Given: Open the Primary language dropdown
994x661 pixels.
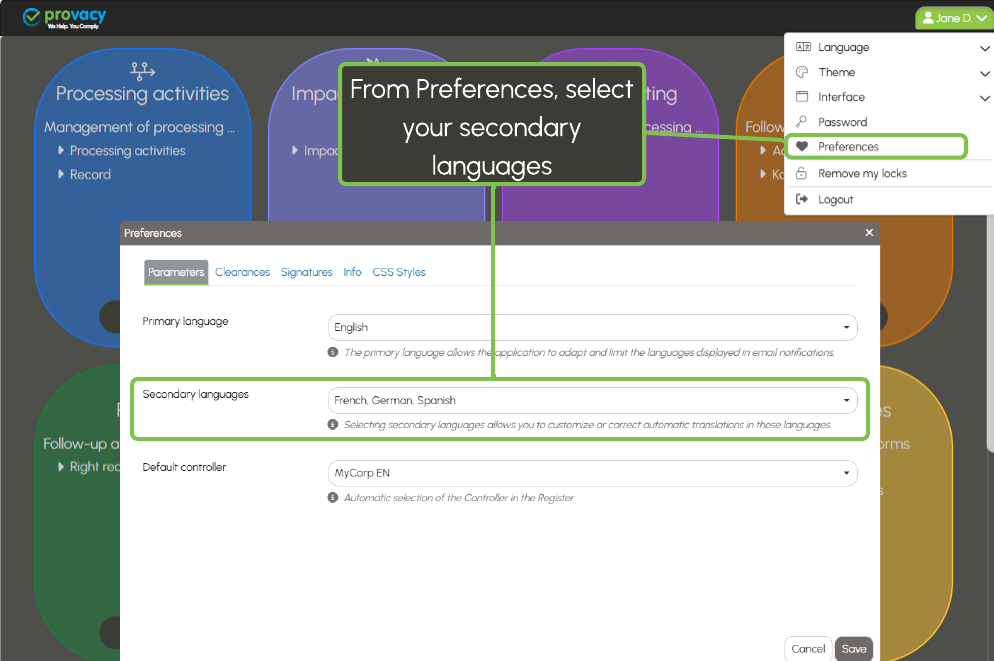Looking at the screenshot, I should tap(592, 327).
